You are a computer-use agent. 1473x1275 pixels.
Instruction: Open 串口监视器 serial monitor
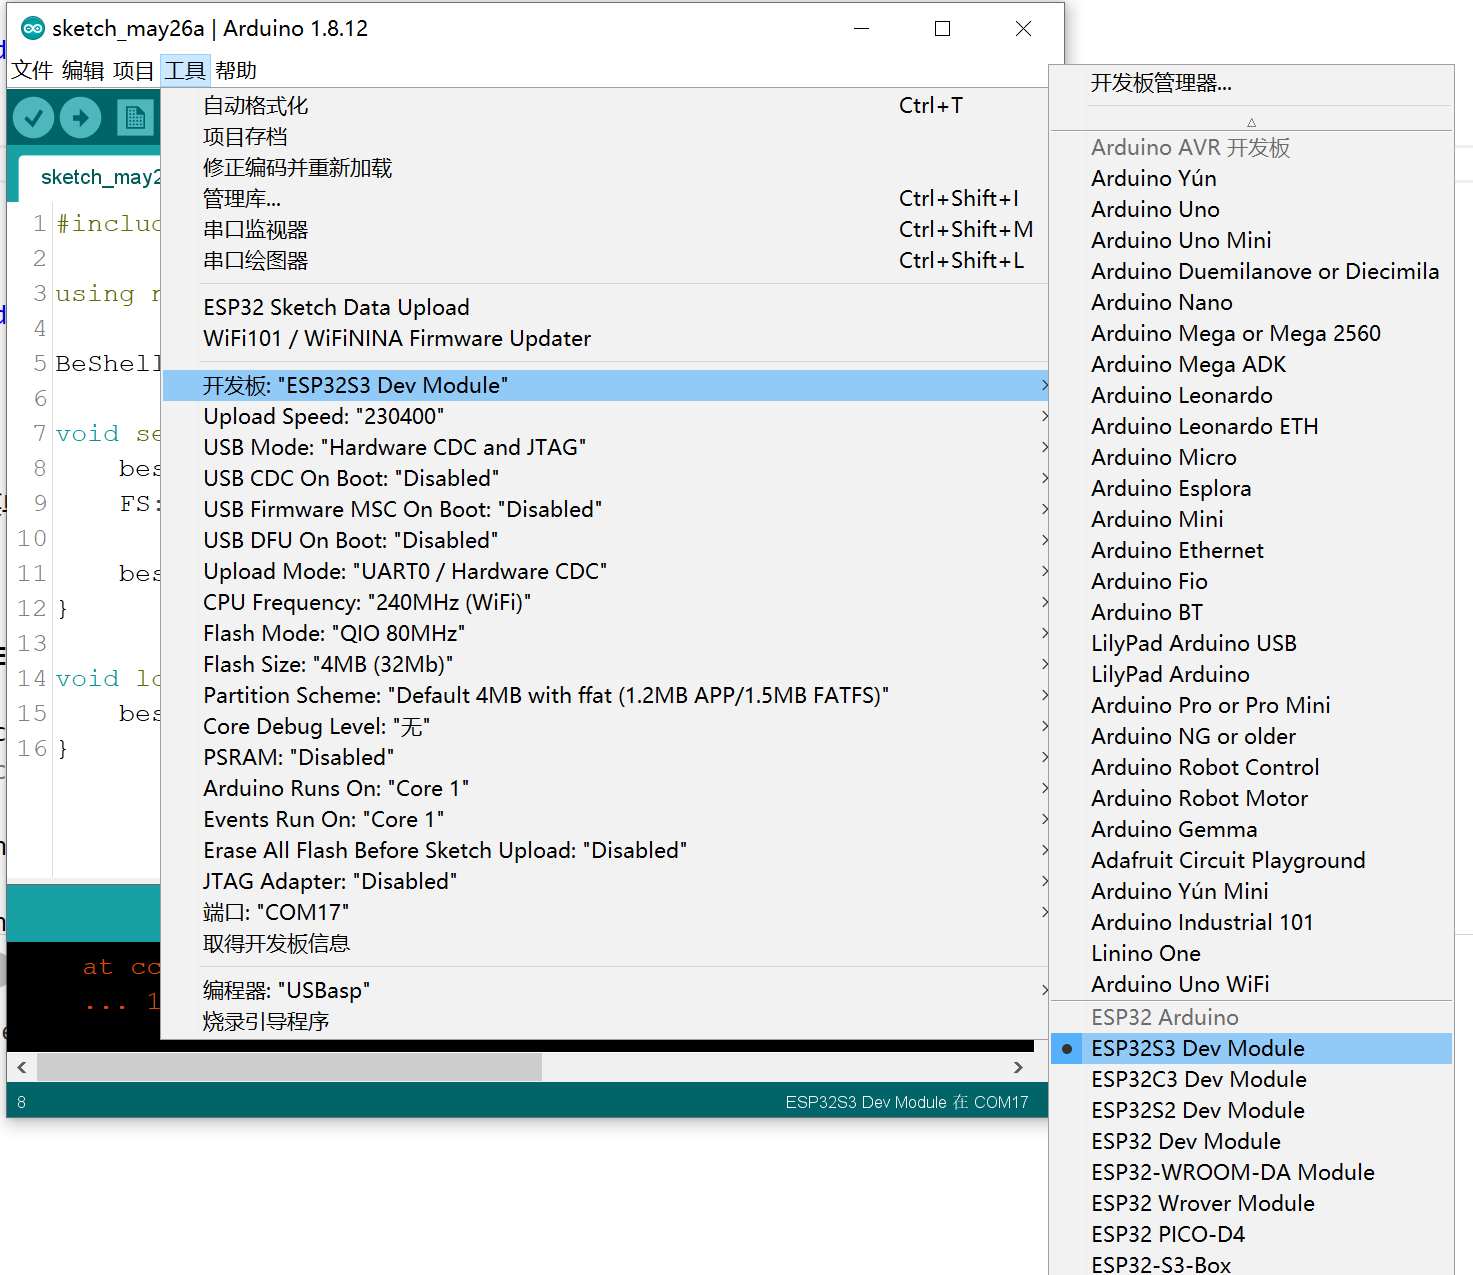[605, 230]
